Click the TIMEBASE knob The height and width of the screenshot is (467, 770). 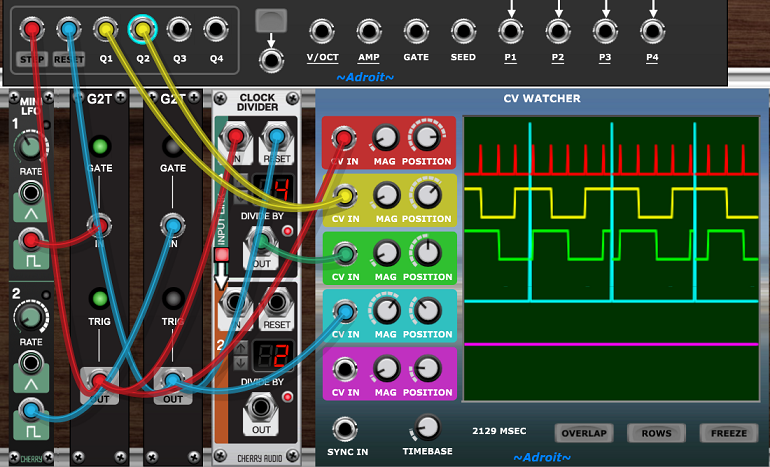click(427, 427)
